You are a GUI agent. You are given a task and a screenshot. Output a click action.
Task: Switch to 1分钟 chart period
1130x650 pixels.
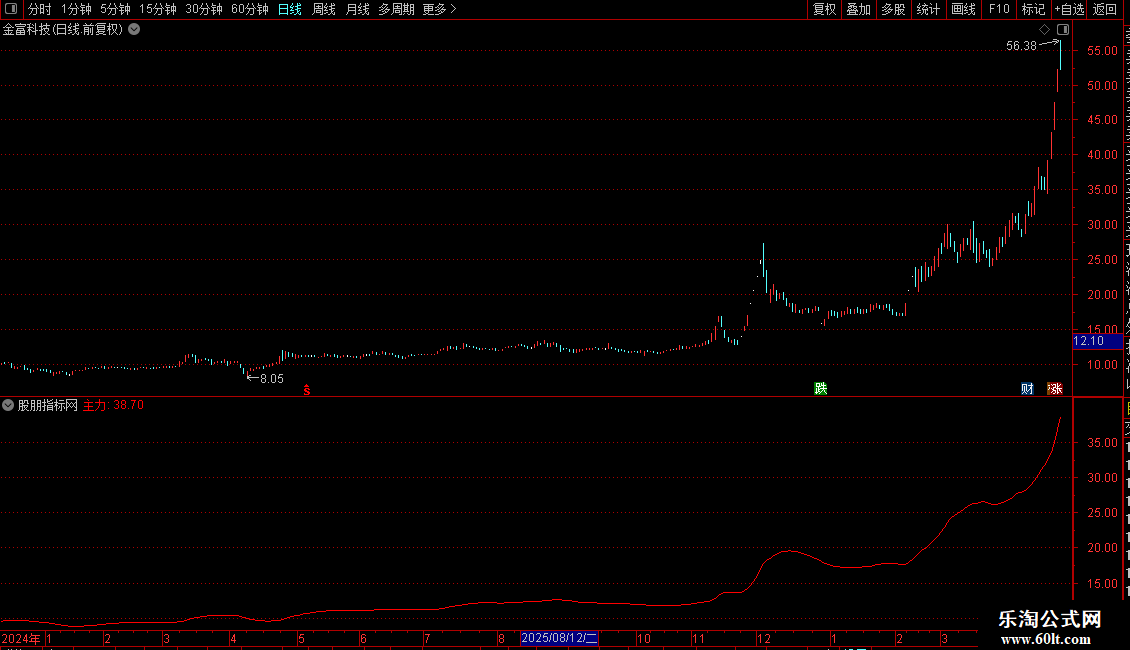[76, 9]
